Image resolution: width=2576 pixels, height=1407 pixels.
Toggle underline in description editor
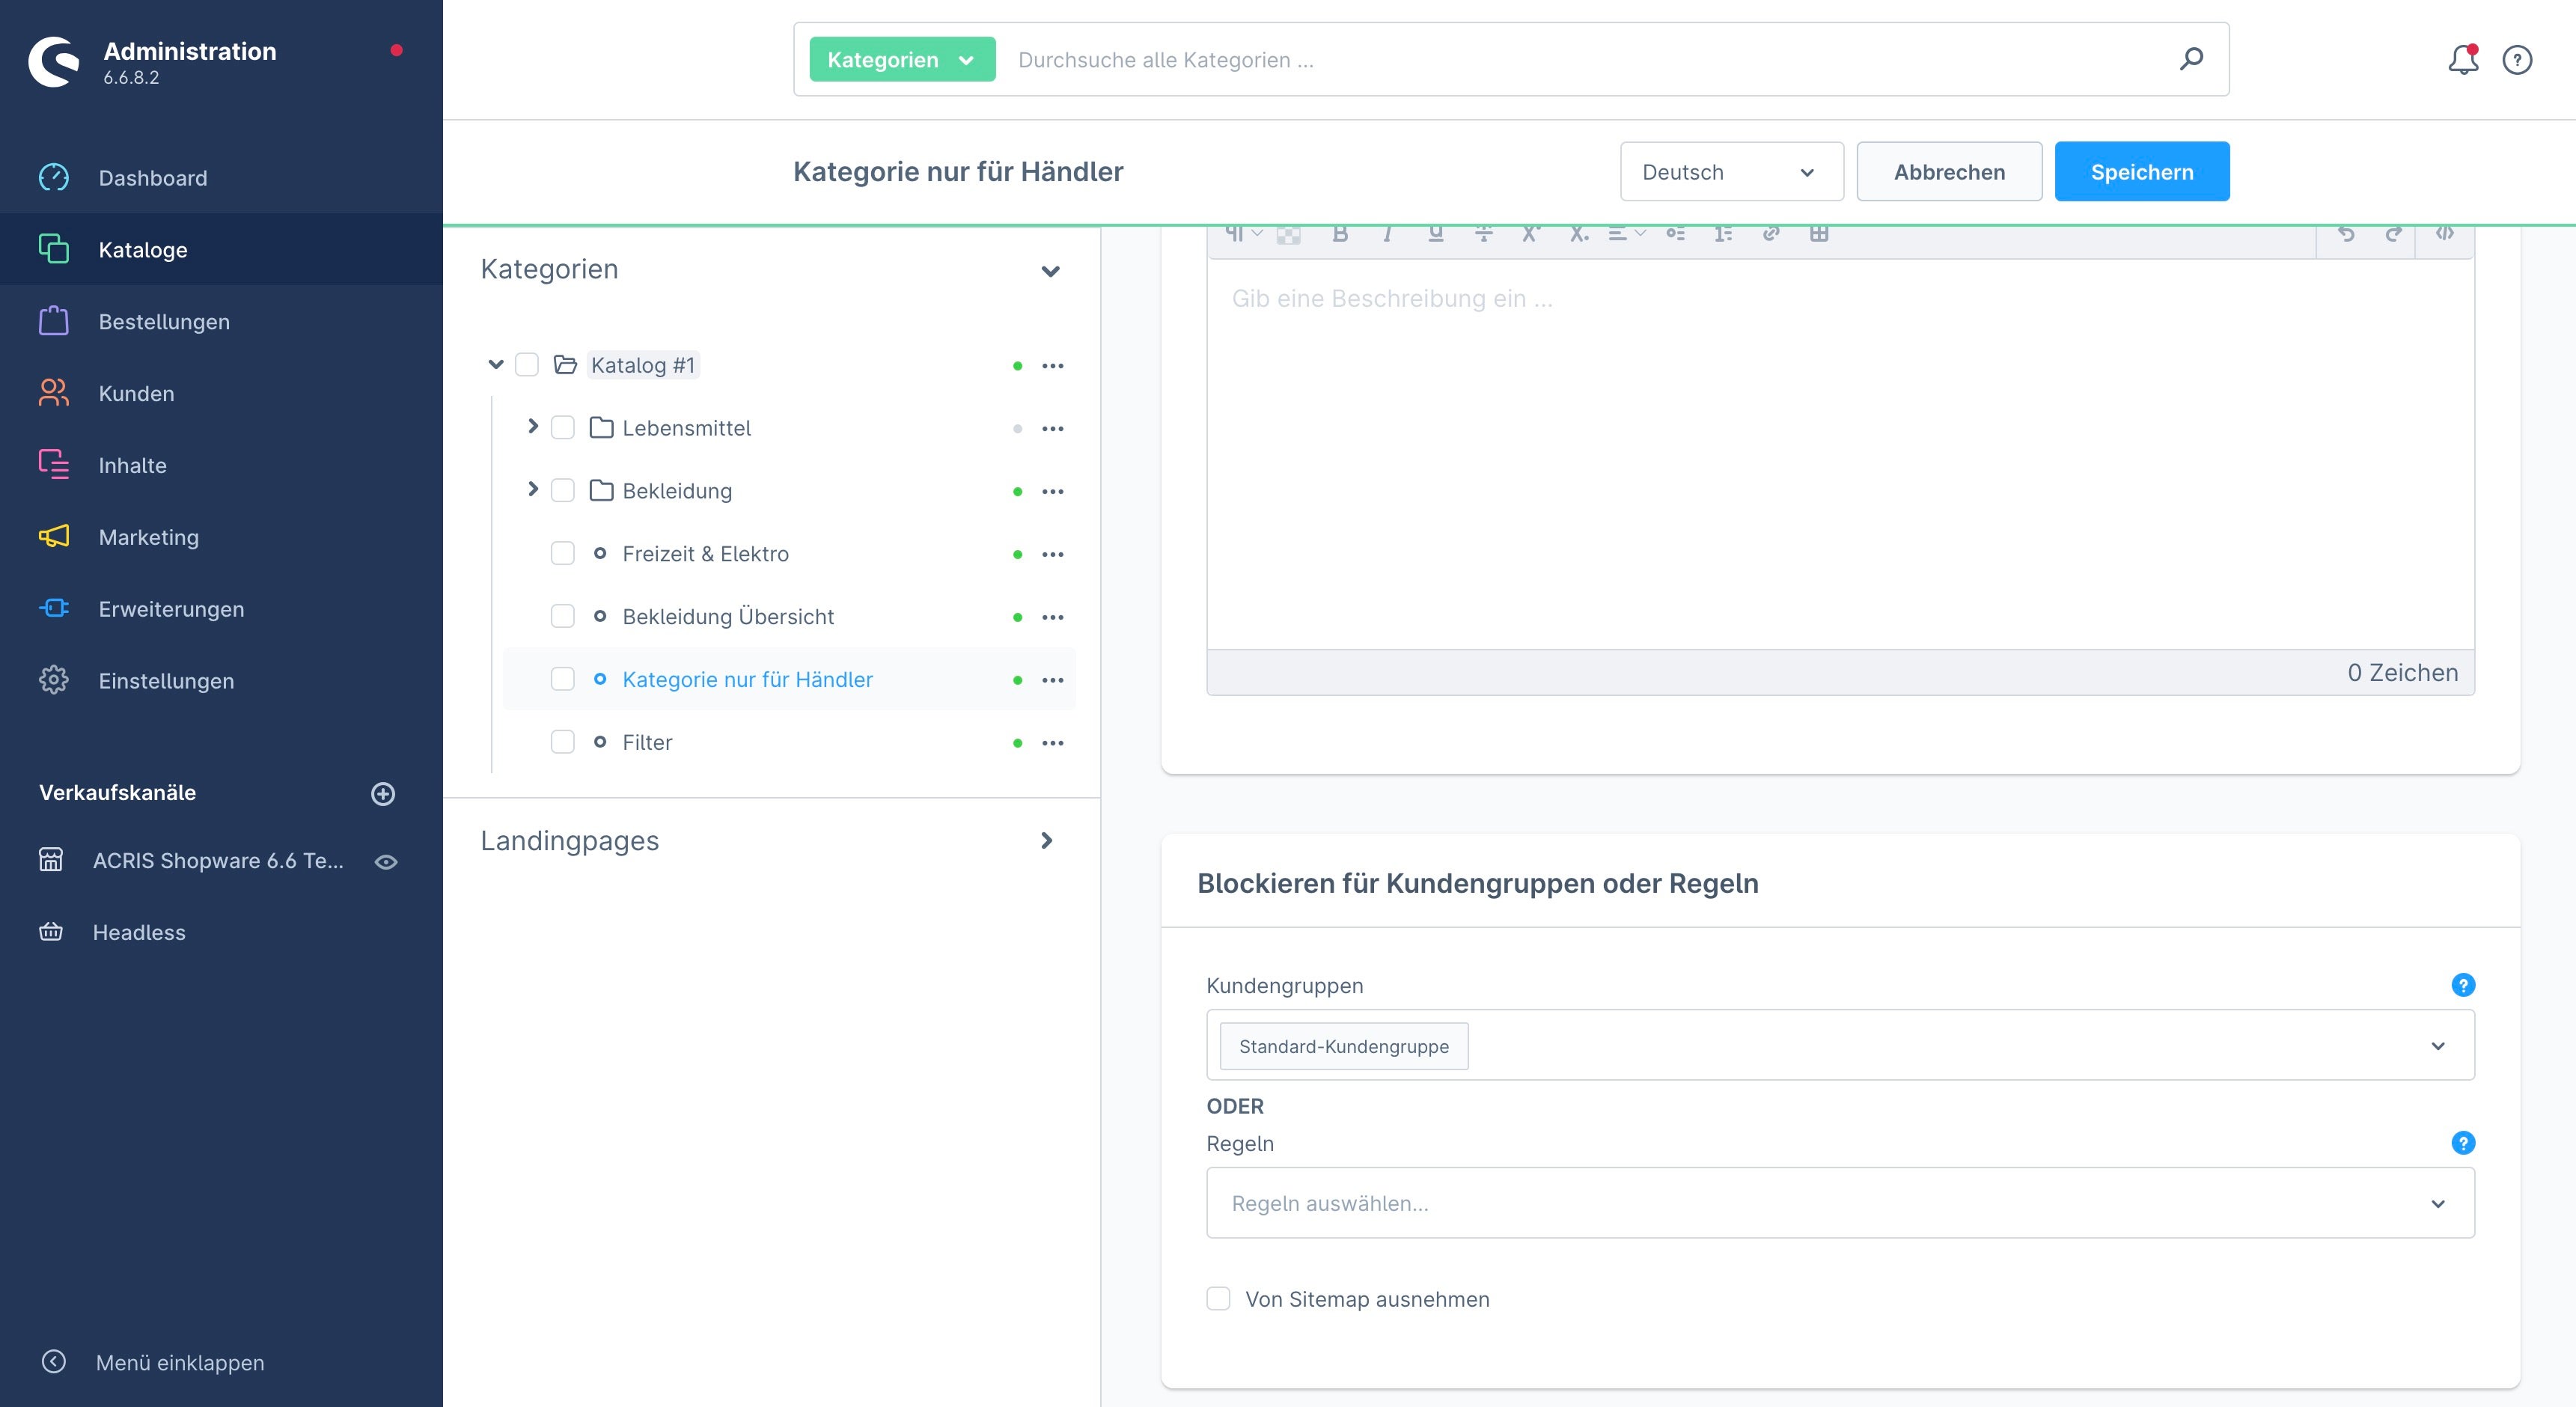tap(1436, 234)
